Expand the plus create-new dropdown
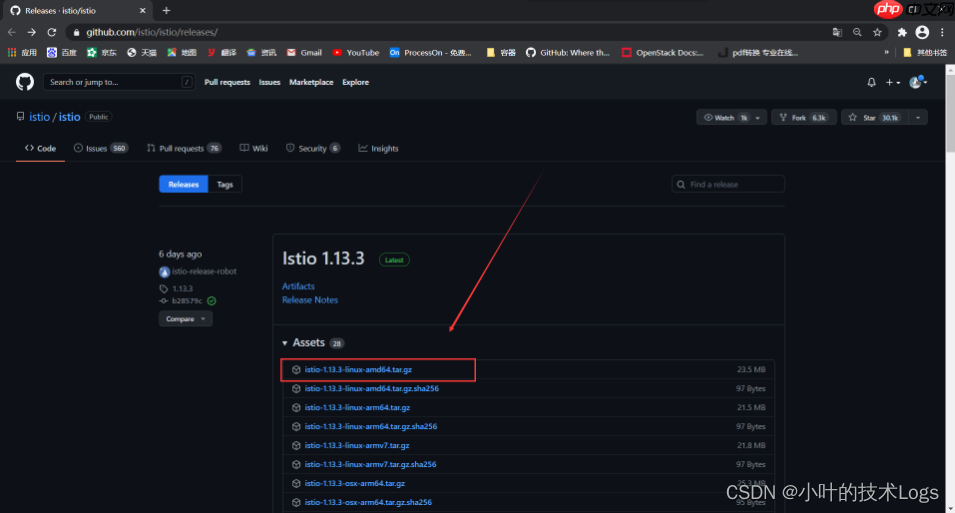 [x=892, y=82]
